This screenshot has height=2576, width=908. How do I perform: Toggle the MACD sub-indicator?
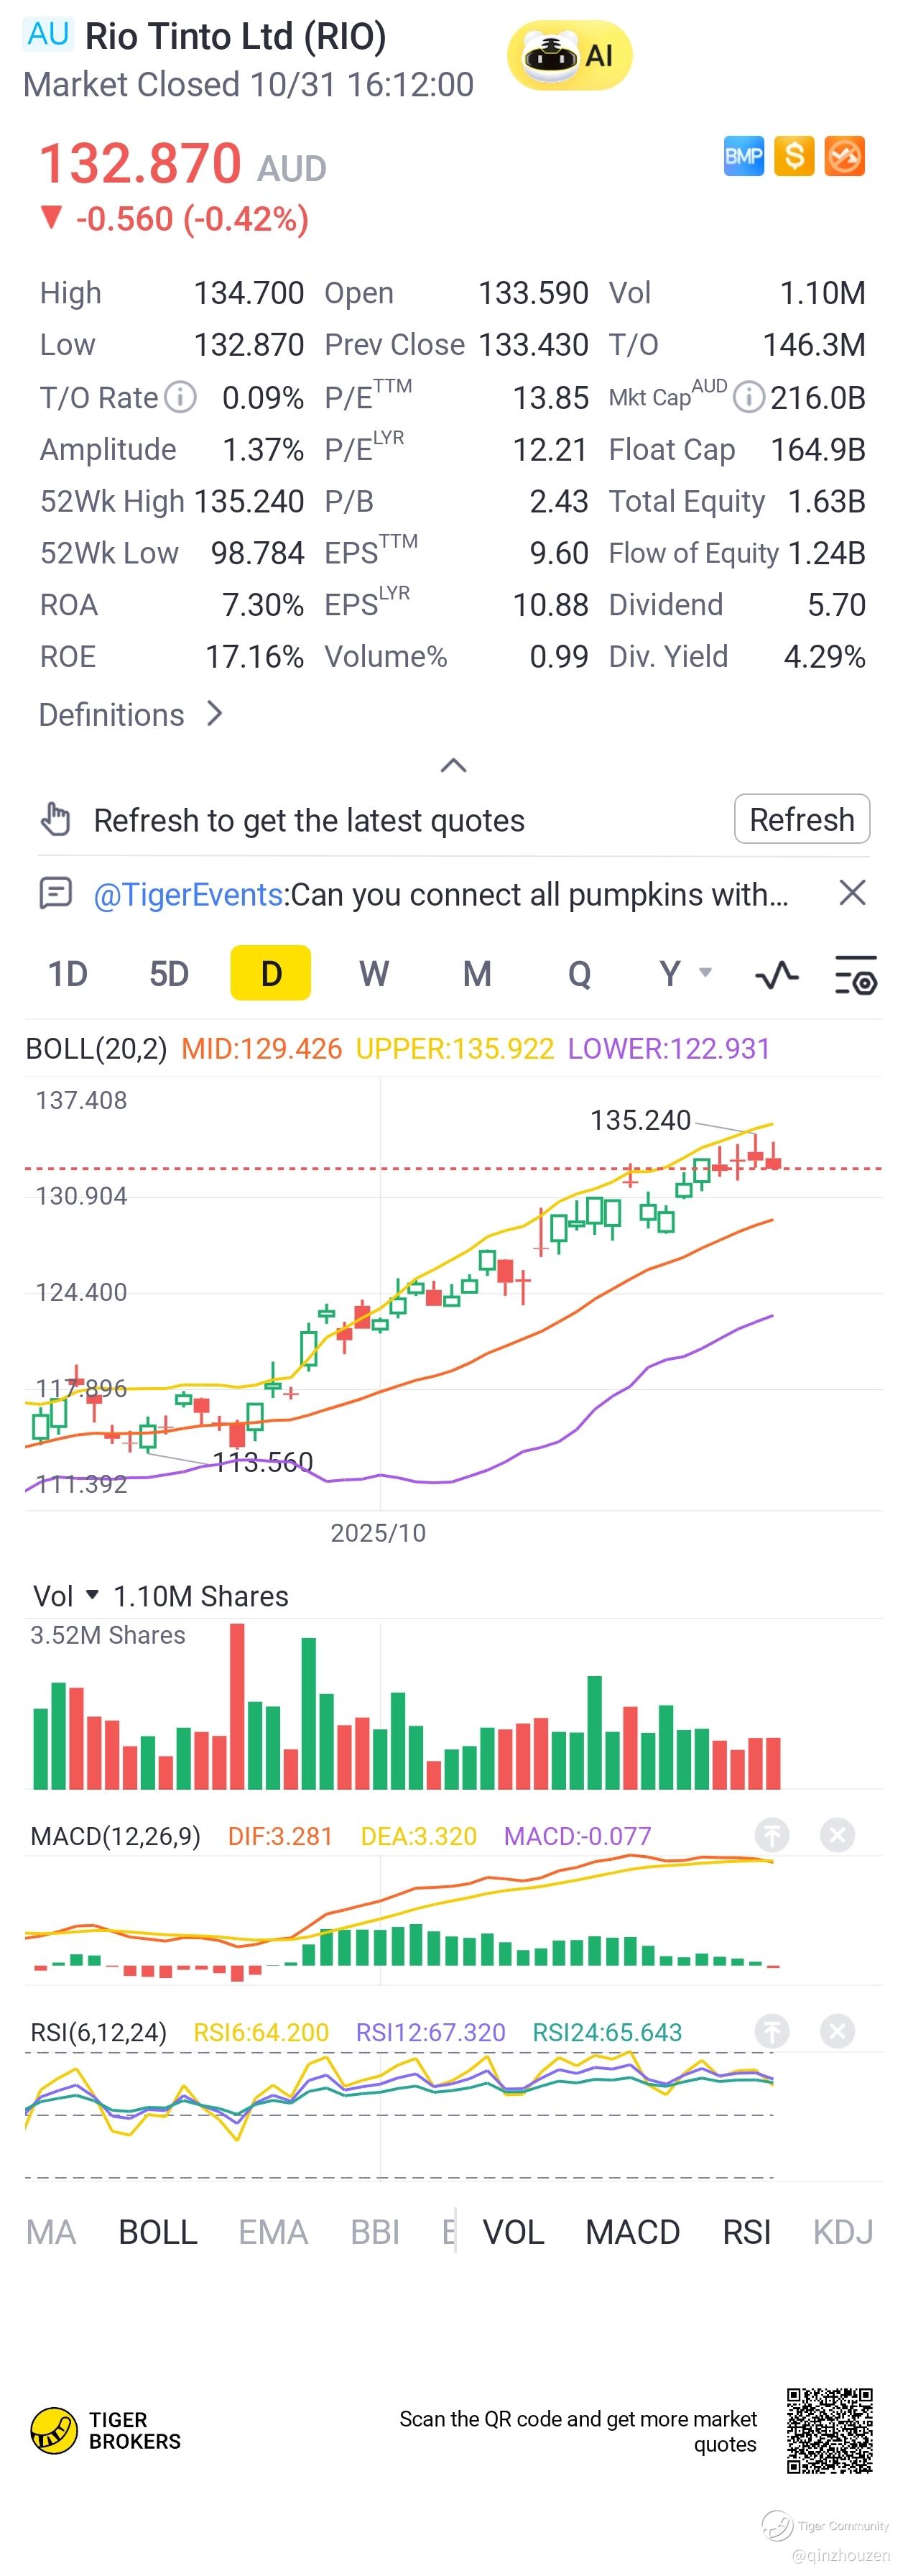[x=633, y=2232]
